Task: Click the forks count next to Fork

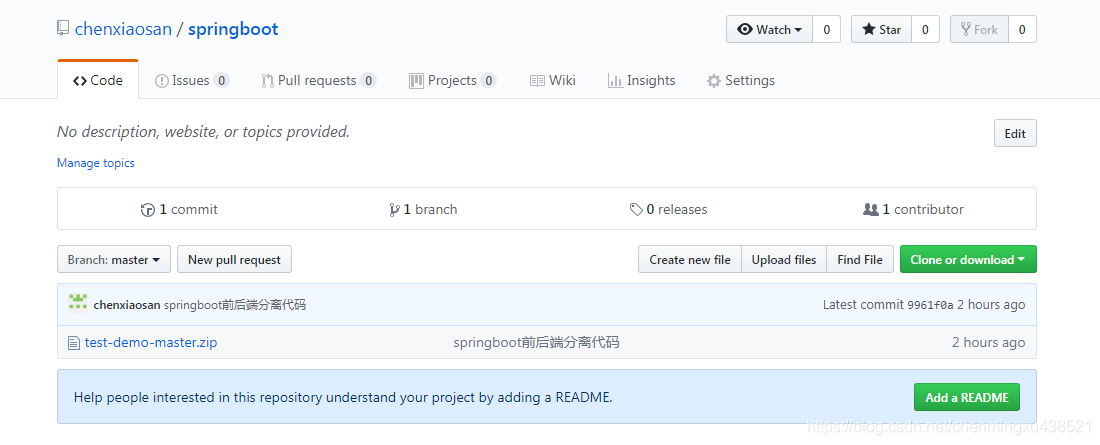Action: pos(1022,29)
